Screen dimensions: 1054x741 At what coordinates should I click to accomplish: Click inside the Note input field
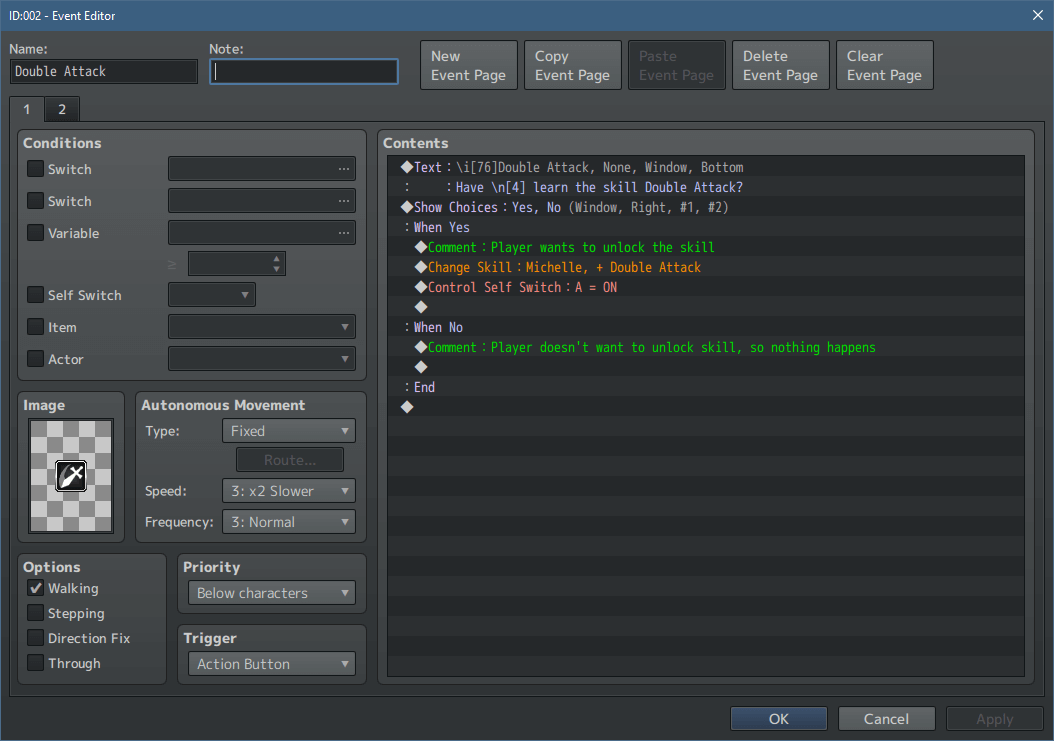click(303, 71)
